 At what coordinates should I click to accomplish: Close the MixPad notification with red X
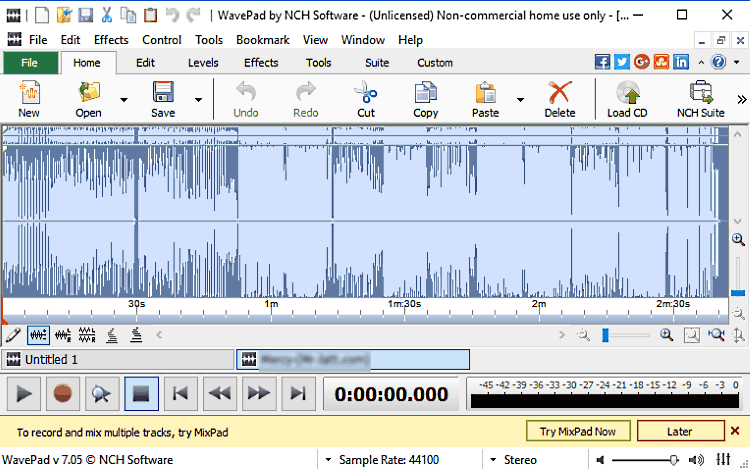click(x=736, y=431)
